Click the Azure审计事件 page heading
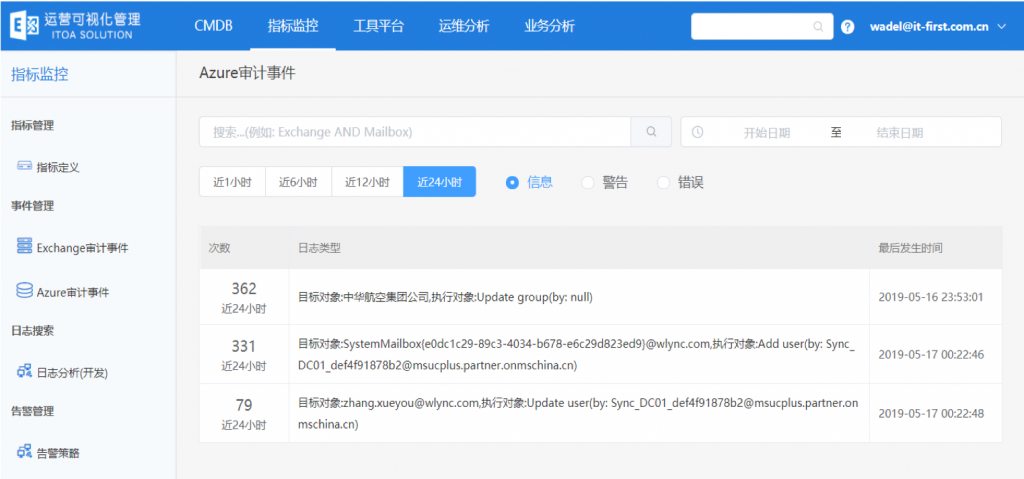Screen dimensions: 1024x479 (248, 73)
